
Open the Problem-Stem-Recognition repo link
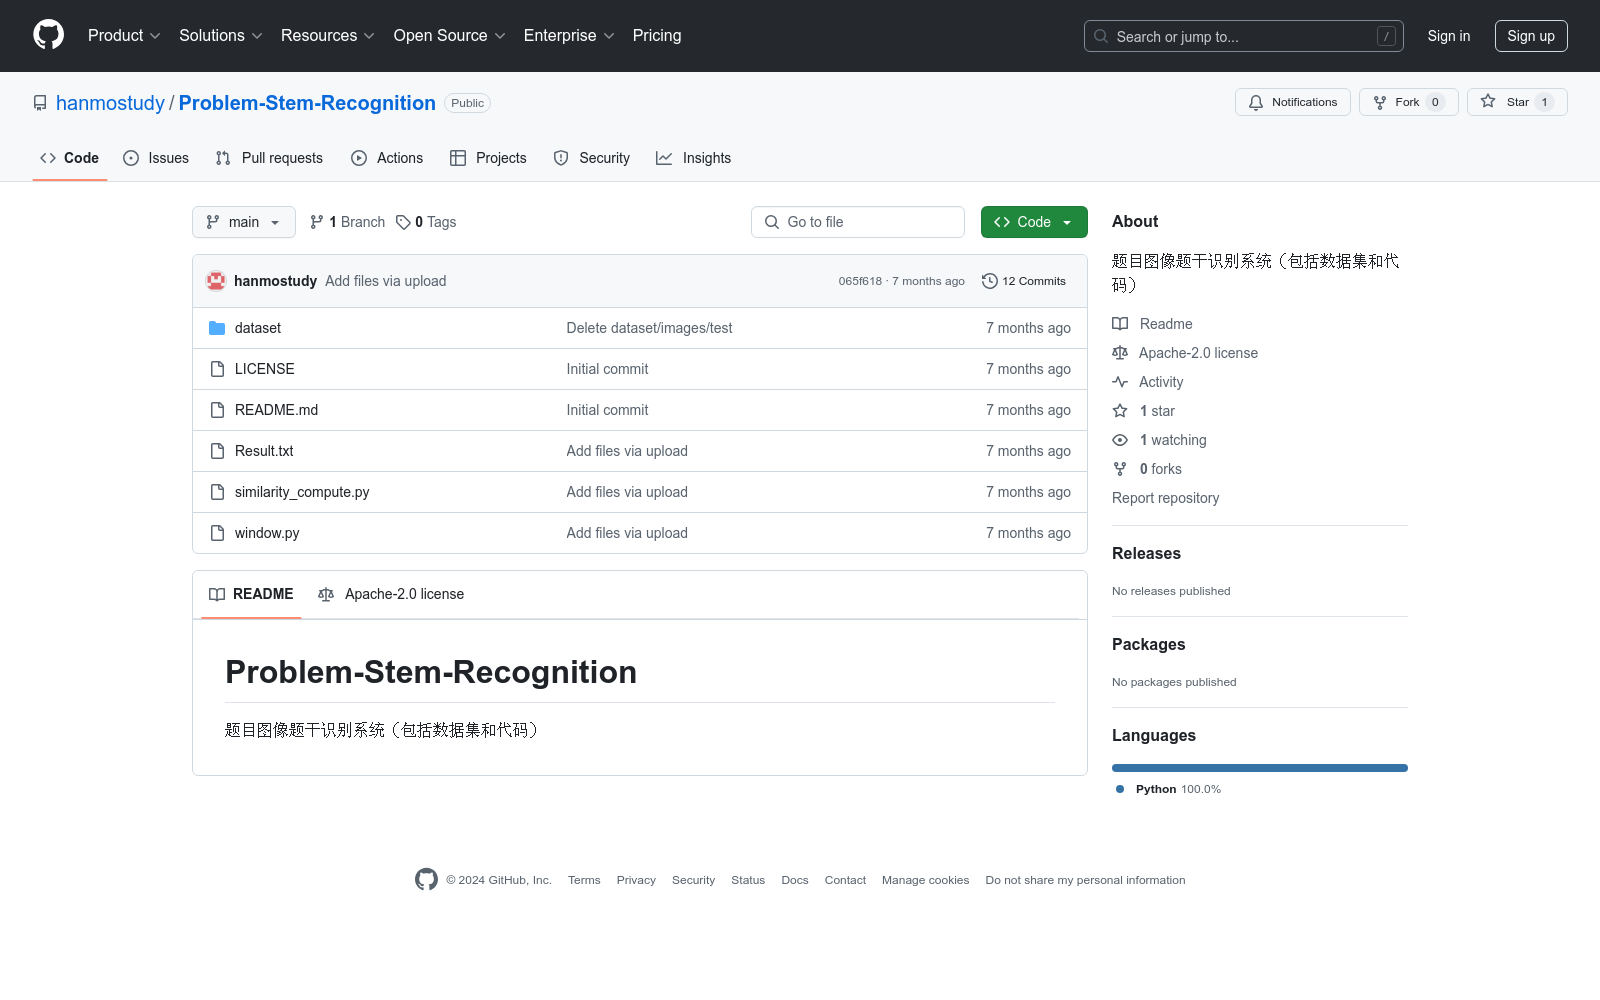(x=307, y=103)
